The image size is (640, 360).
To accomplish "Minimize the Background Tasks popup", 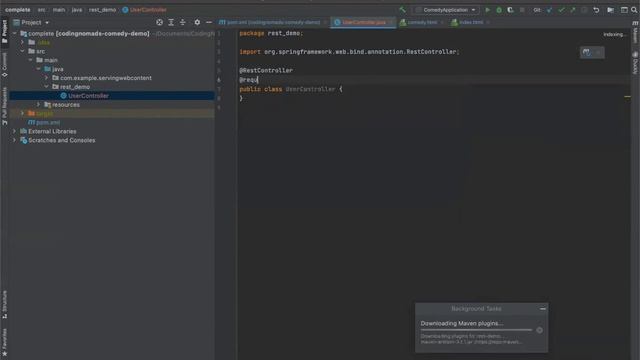I will [x=542, y=309].
